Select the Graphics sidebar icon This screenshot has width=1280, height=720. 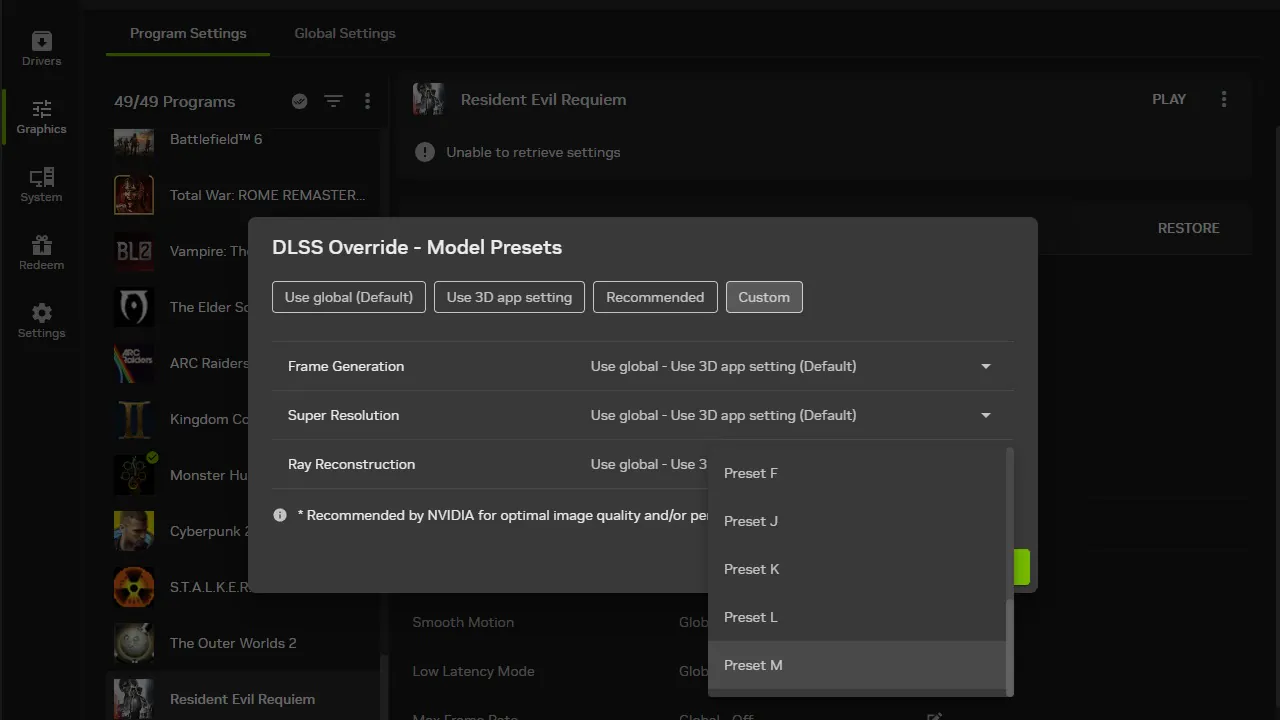(41, 117)
